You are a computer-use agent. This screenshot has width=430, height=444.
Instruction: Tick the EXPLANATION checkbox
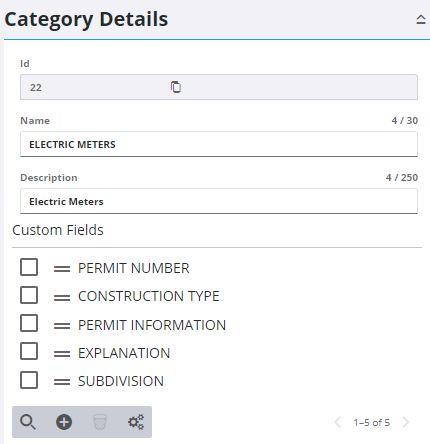29,351
